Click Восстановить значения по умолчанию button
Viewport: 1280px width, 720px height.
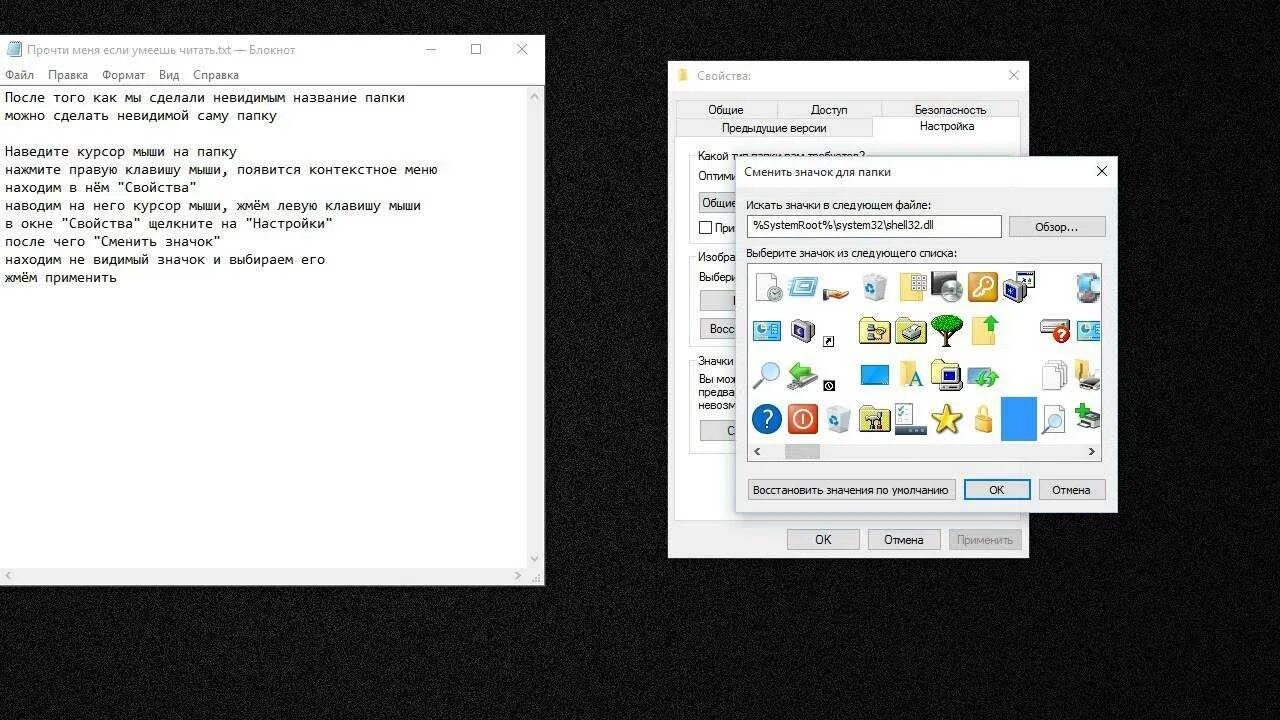(x=851, y=490)
